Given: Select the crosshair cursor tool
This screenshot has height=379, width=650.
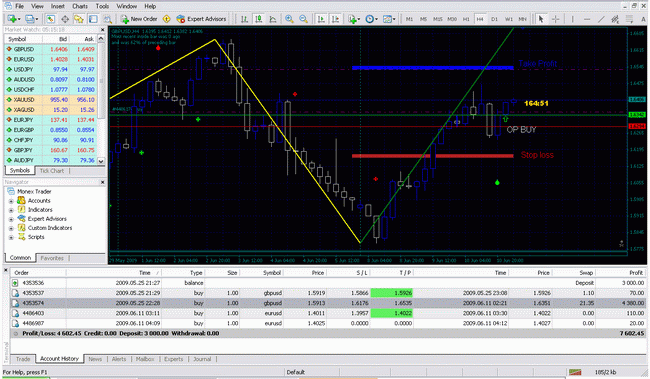Looking at the screenshot, I should coord(555,19).
